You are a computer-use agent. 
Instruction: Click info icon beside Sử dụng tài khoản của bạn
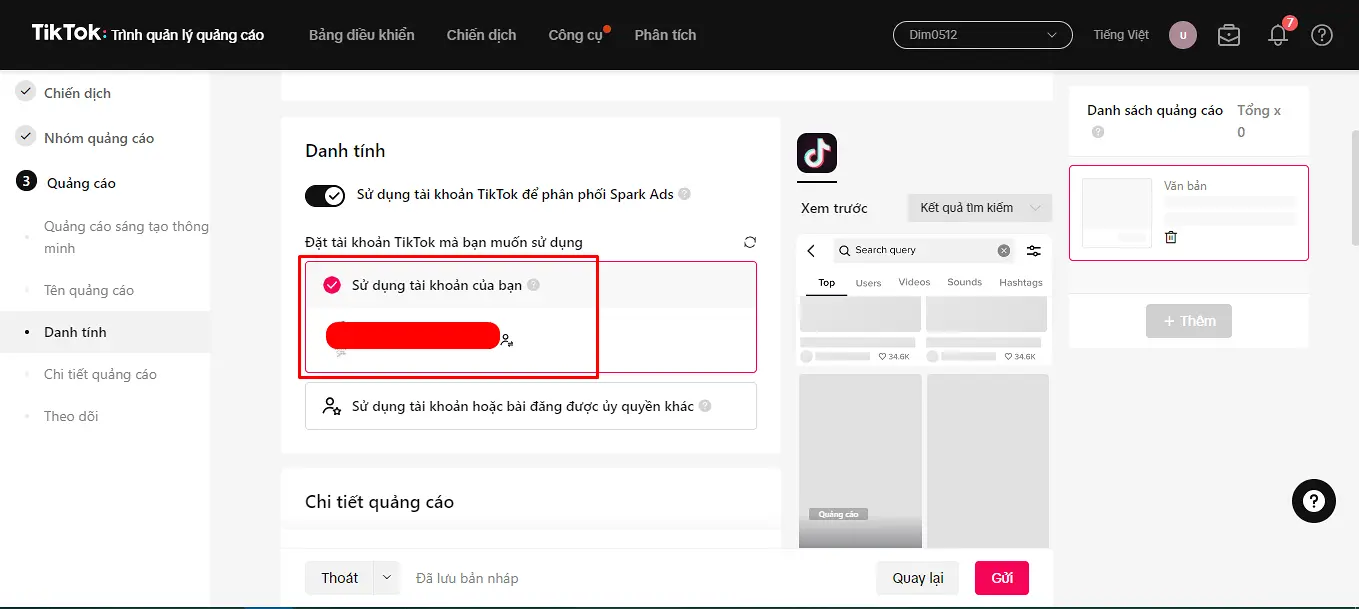coord(533,285)
